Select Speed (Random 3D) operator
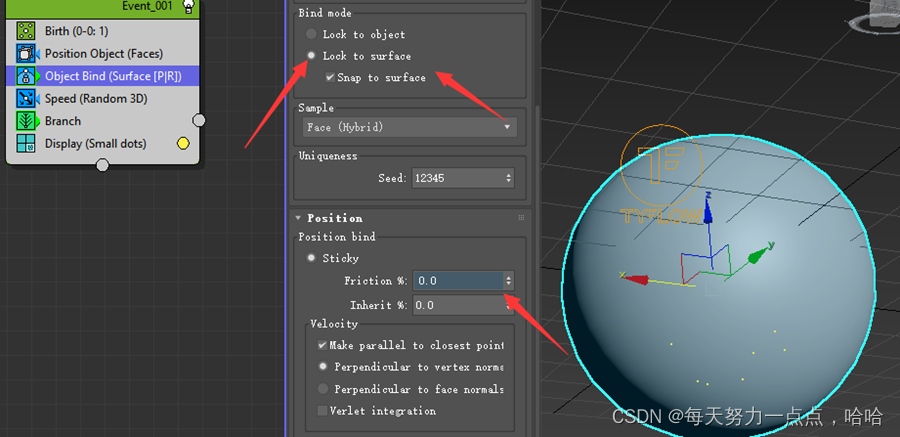This screenshot has width=900, height=437. [x=103, y=99]
